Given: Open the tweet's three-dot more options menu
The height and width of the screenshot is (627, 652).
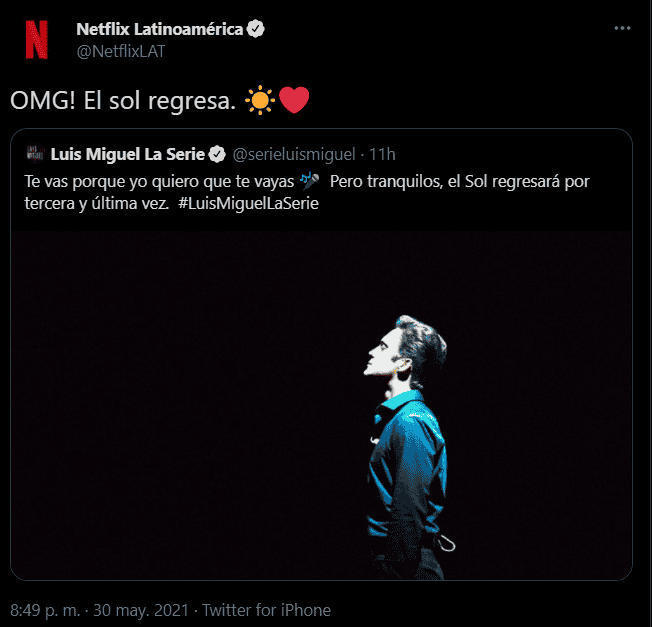Looking at the screenshot, I should 622,30.
